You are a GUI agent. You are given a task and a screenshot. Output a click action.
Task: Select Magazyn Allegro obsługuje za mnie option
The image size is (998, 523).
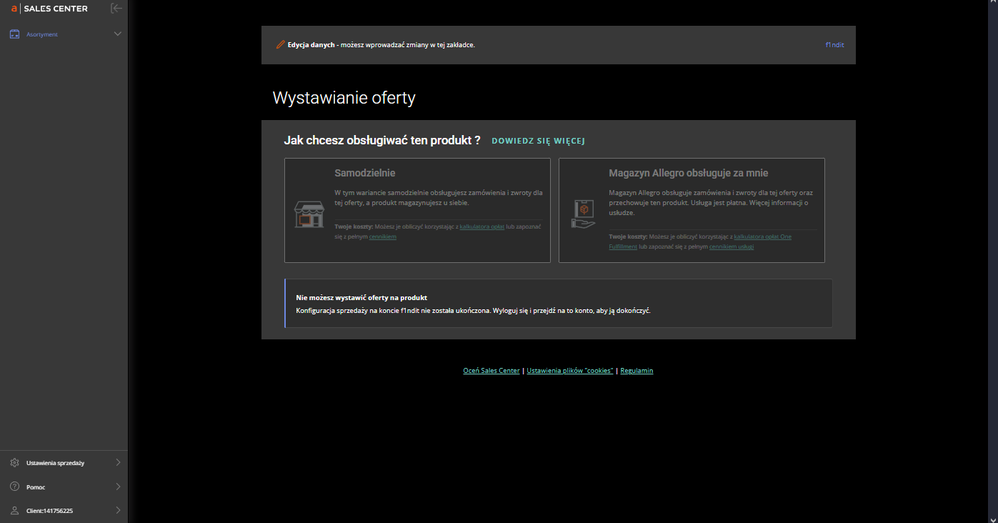coord(691,210)
